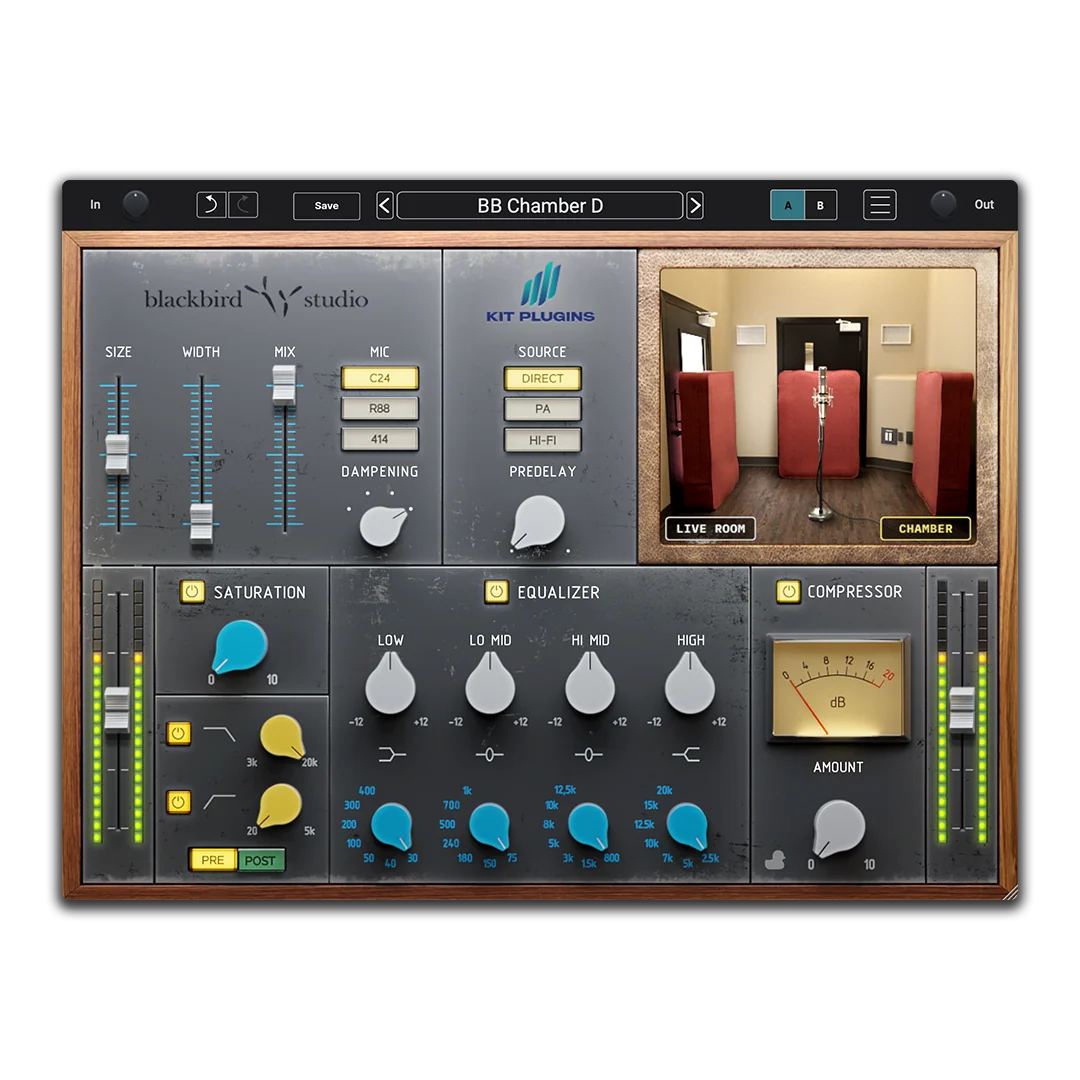Select the 414 microphone
1080x1080 pixels.
click(x=380, y=439)
